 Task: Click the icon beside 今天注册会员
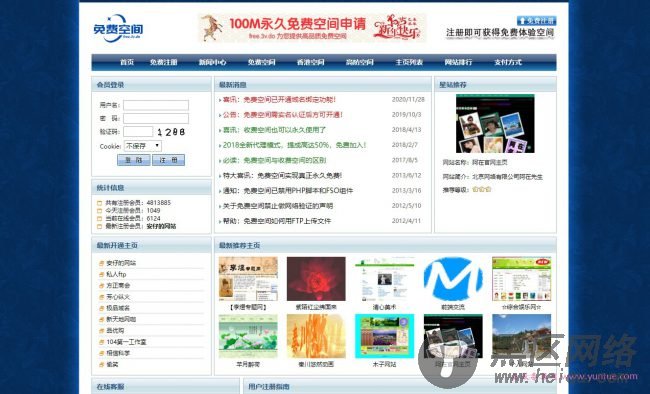[x=99, y=211]
